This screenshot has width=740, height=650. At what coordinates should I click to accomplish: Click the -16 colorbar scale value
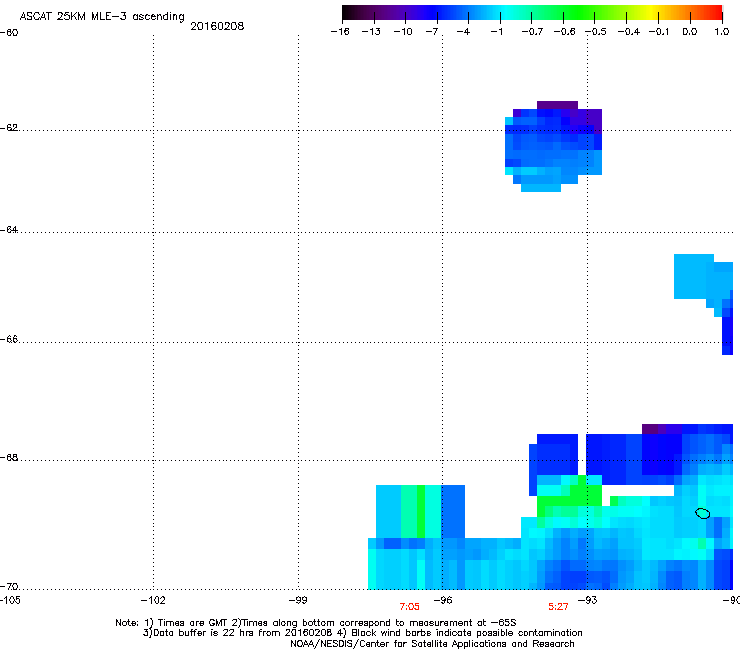coord(340,32)
